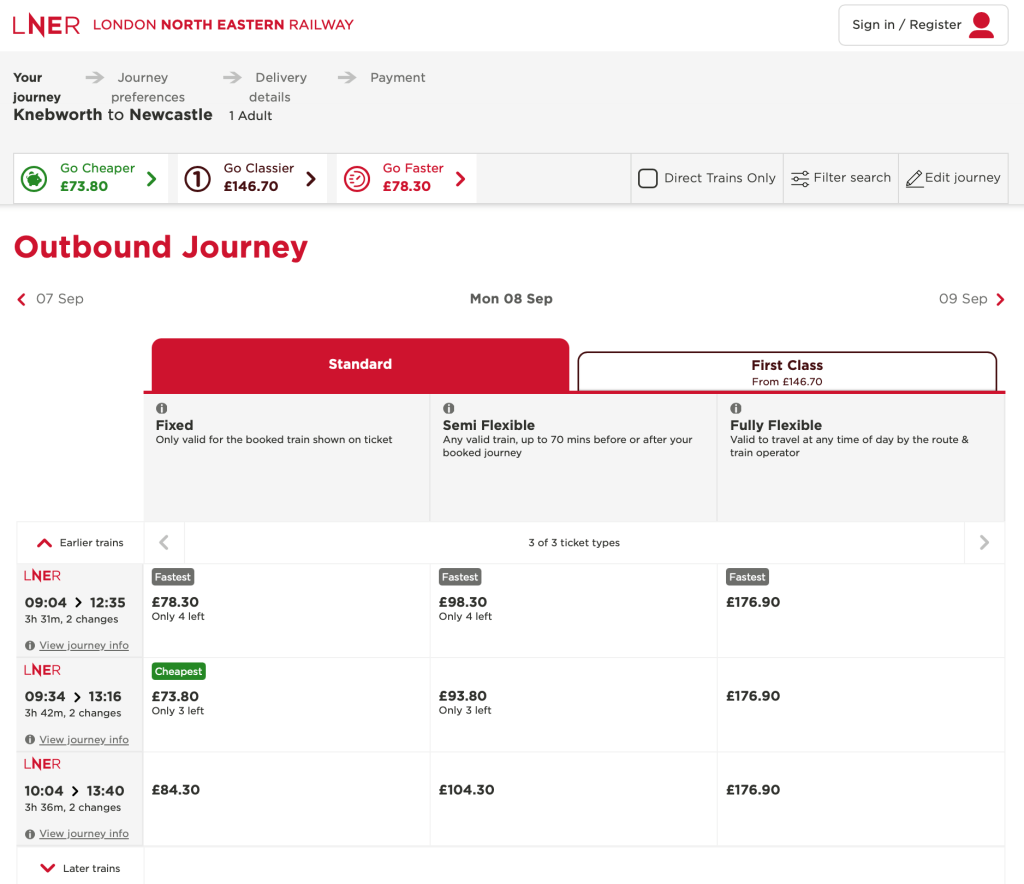The width and height of the screenshot is (1024, 884).
Task: Go to next day 09 Sep
Action: (x=972, y=299)
